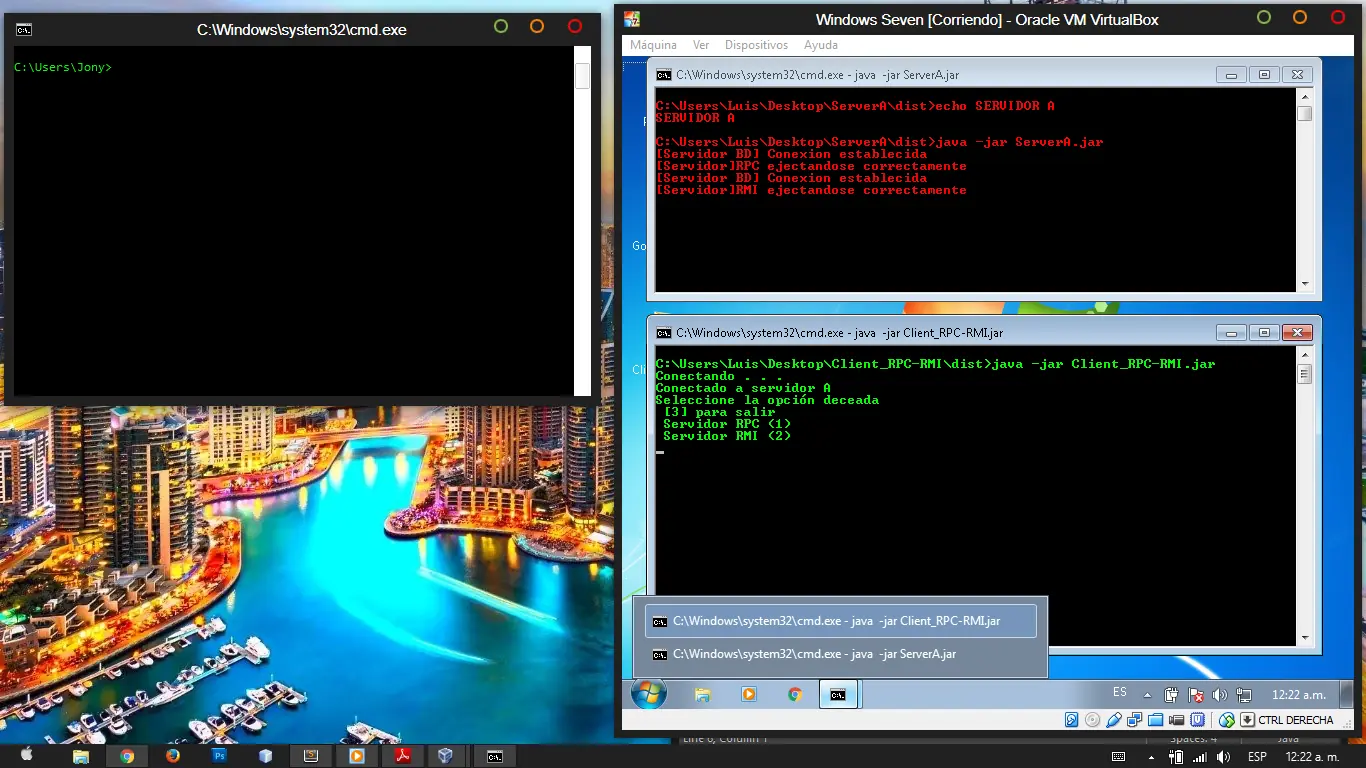Open the VM clock showing 12:22 a.m.

[1298, 694]
